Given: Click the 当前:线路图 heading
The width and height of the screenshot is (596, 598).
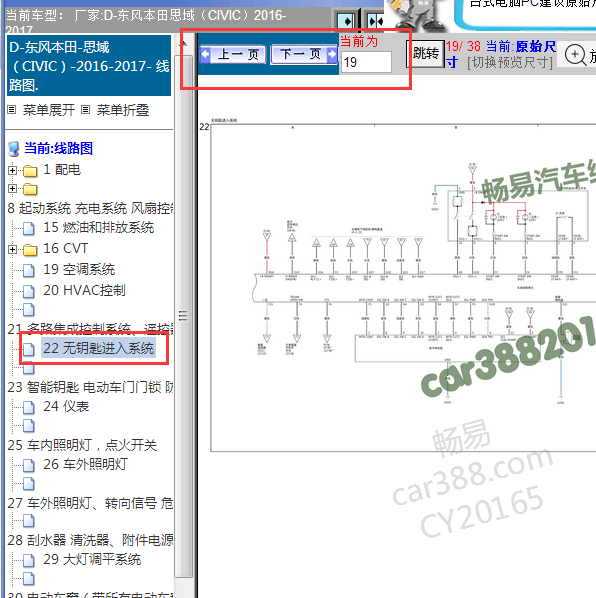Looking at the screenshot, I should click(58, 148).
